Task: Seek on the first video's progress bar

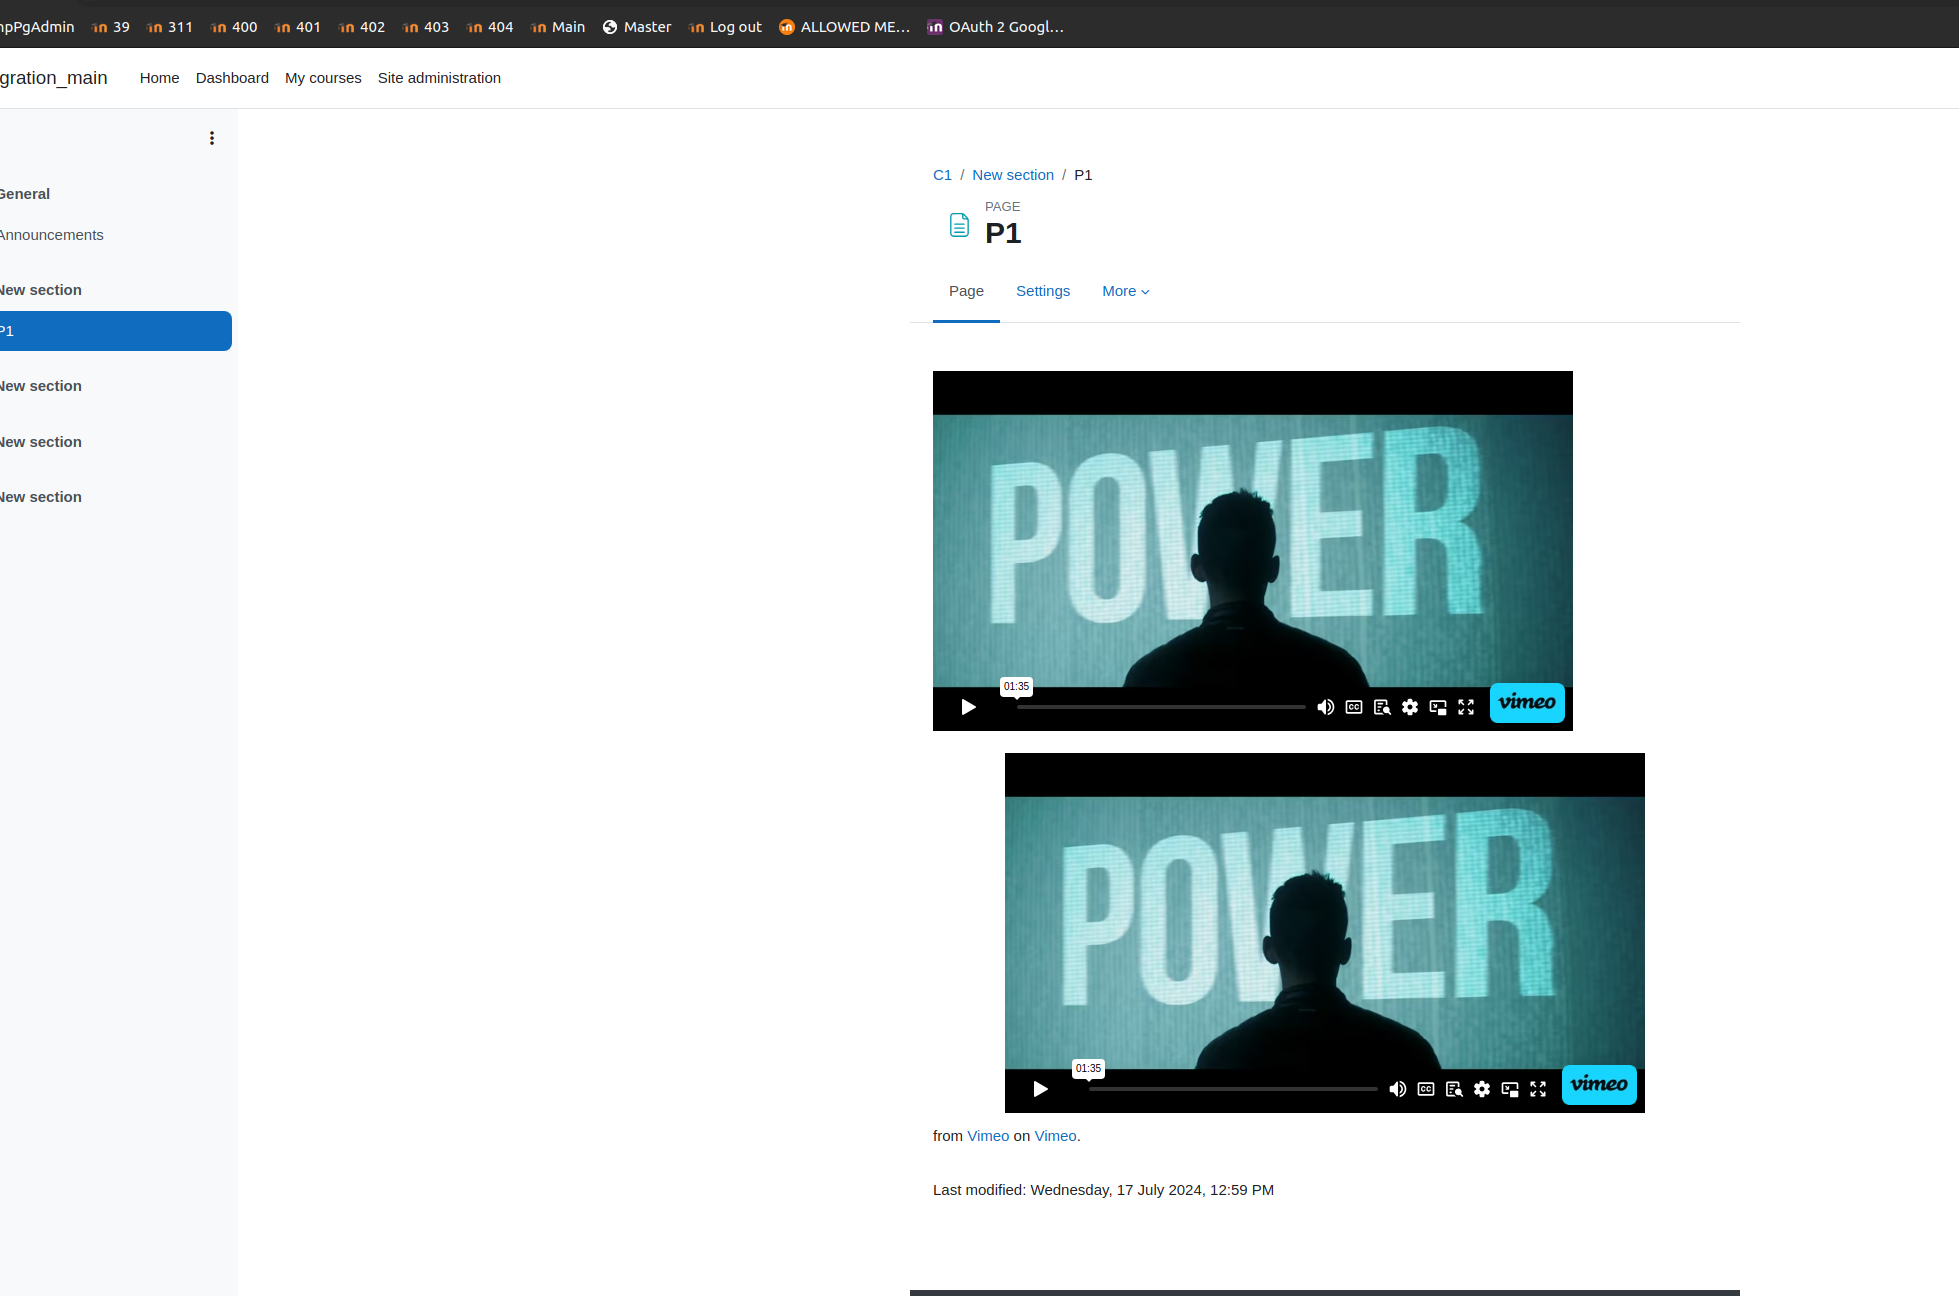Action: pyautogui.click(x=1161, y=707)
